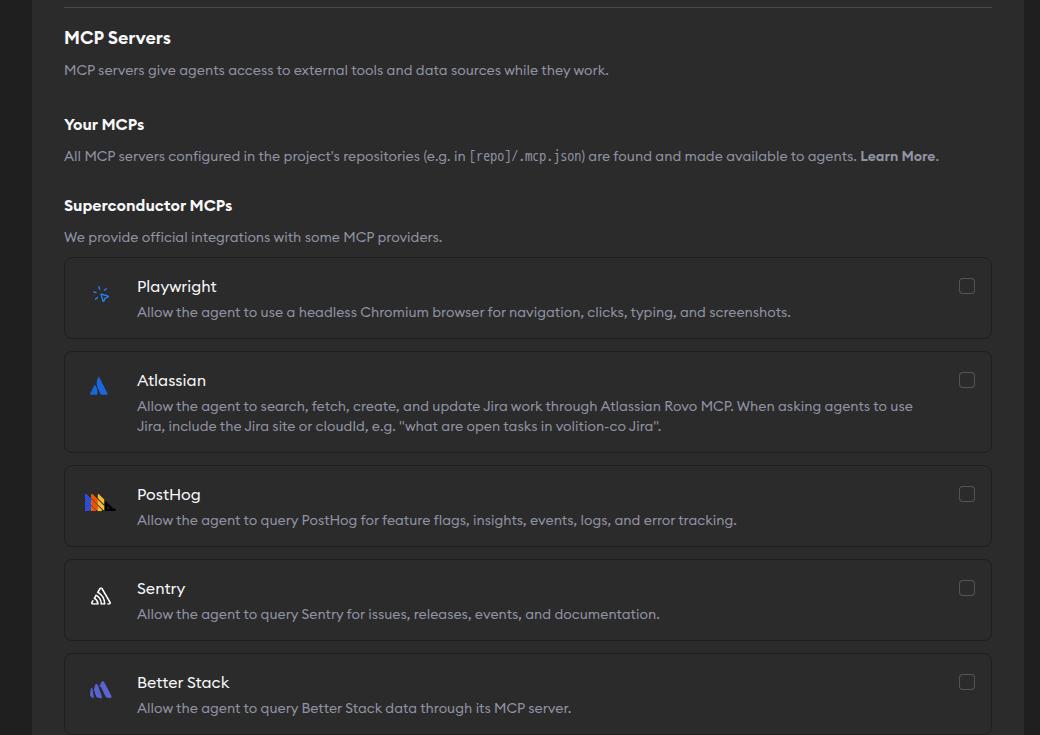The image size is (1040, 735).
Task: Click the Playwright cursor icon
Action: click(x=101, y=294)
